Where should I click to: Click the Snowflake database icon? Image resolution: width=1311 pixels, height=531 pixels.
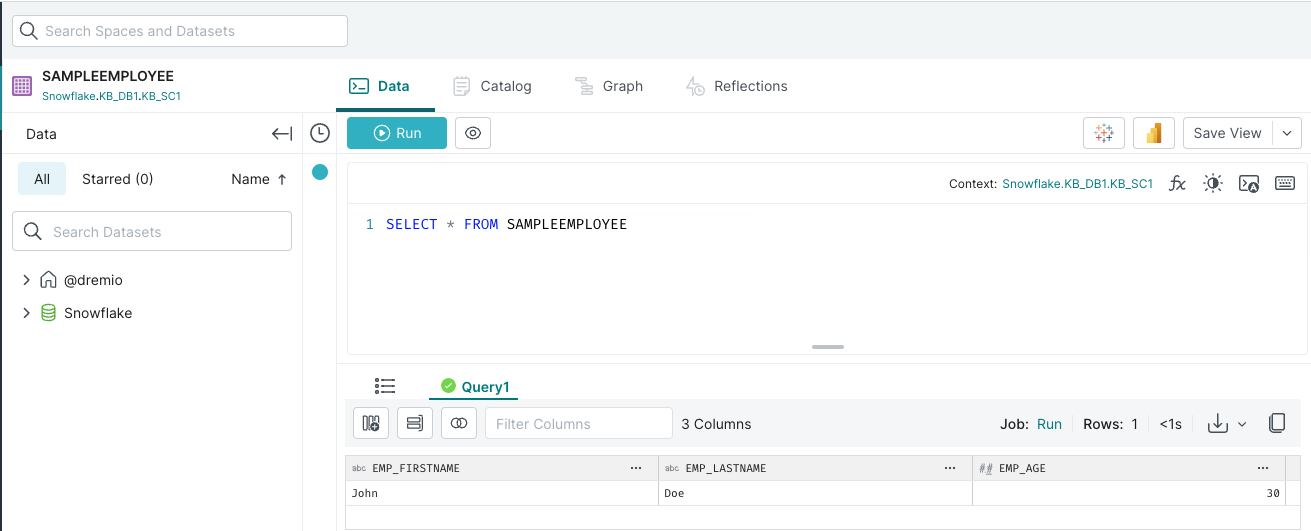48,313
